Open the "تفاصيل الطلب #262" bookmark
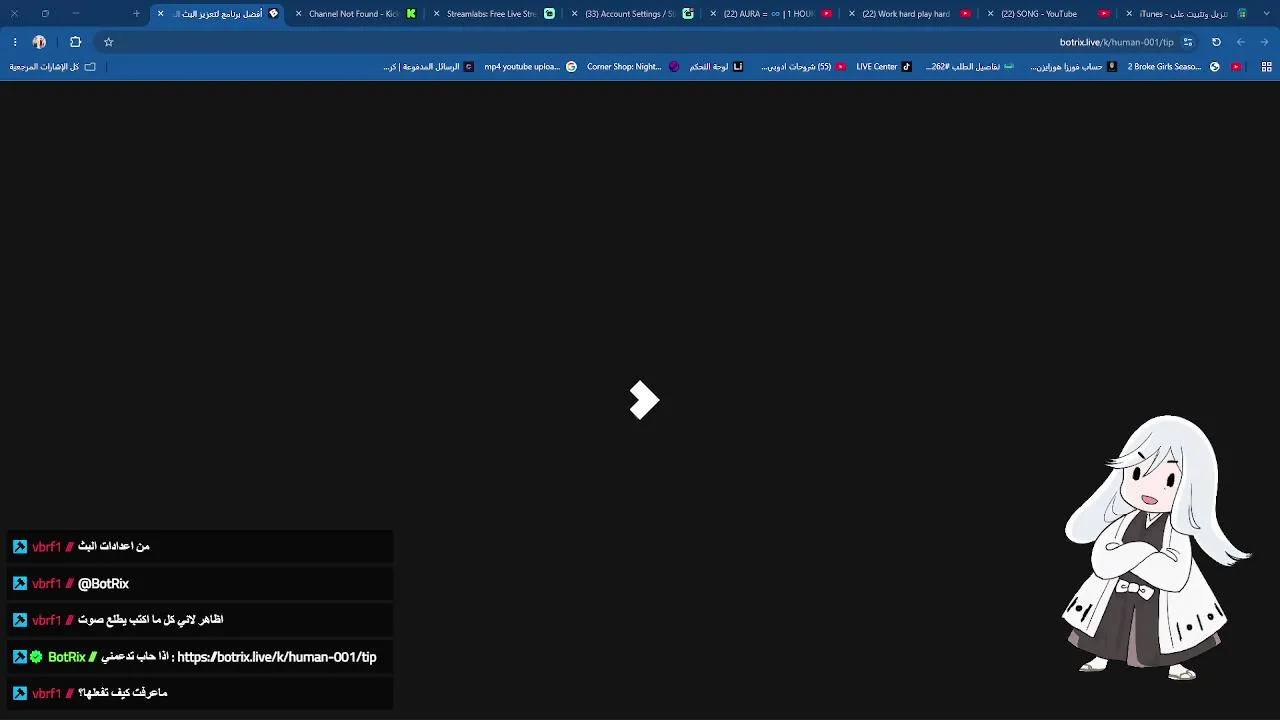Viewport: 1280px width, 720px height. (x=970, y=67)
